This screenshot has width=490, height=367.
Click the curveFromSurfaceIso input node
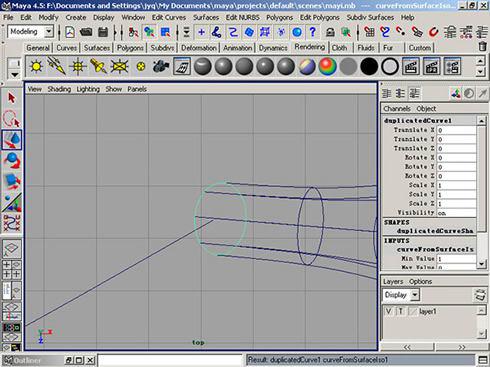435,249
